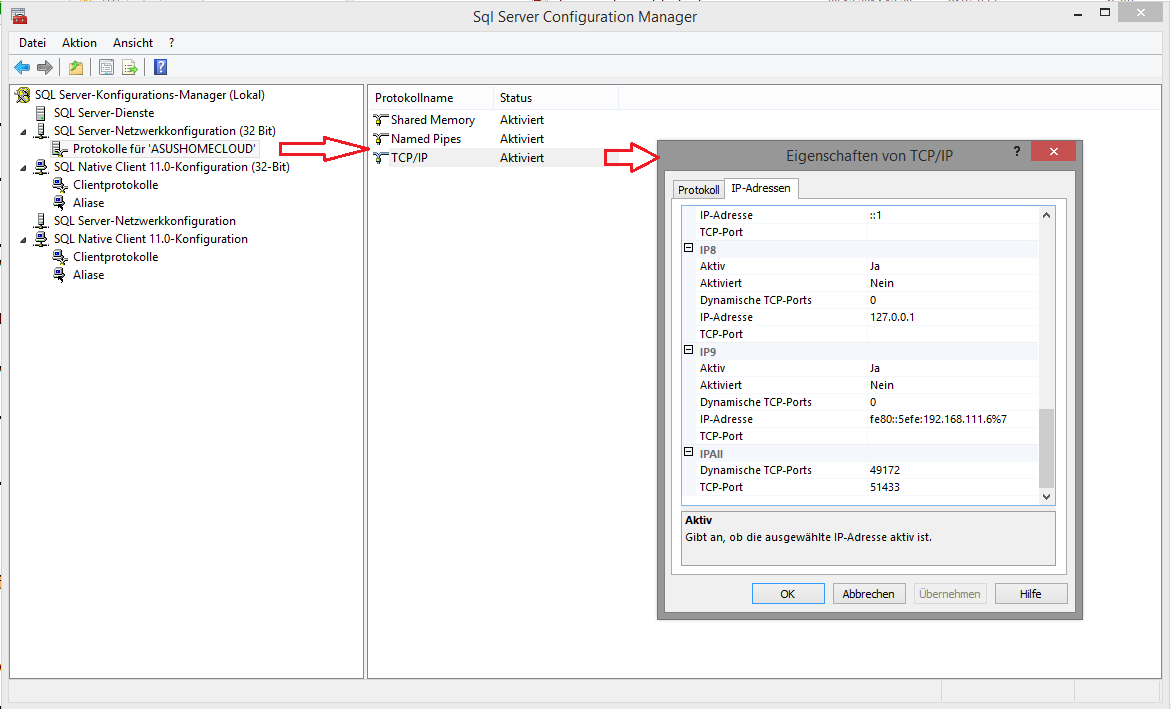The image size is (1171, 709).
Task: Open the Aktion menu
Action: [79, 43]
